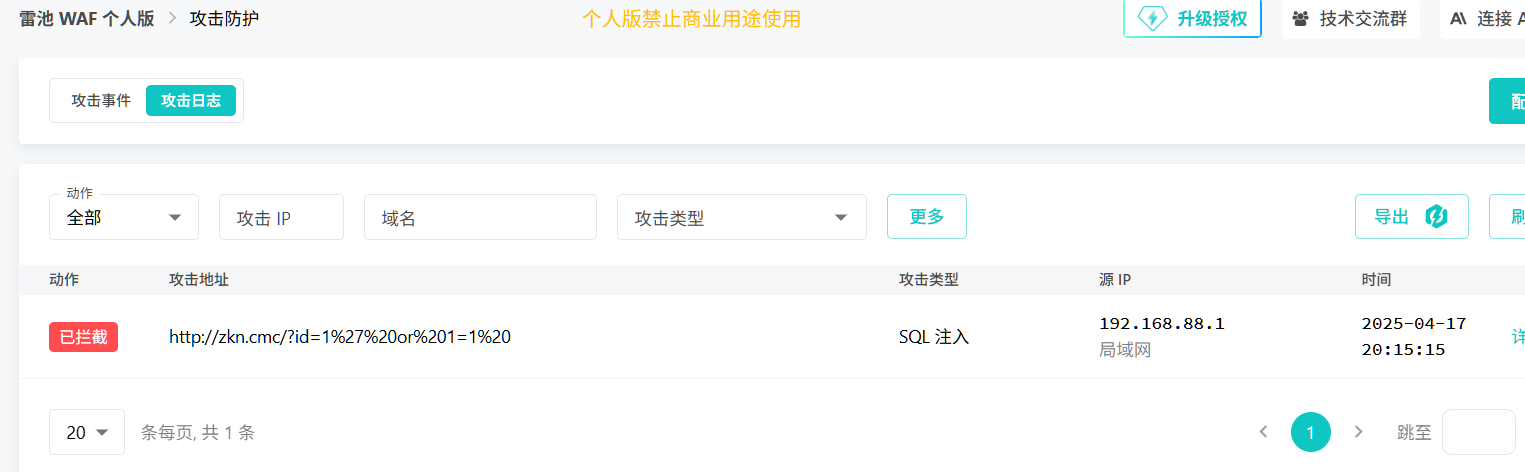
Task: Click the hexagon icon on the 导出 button
Action: tap(1436, 216)
